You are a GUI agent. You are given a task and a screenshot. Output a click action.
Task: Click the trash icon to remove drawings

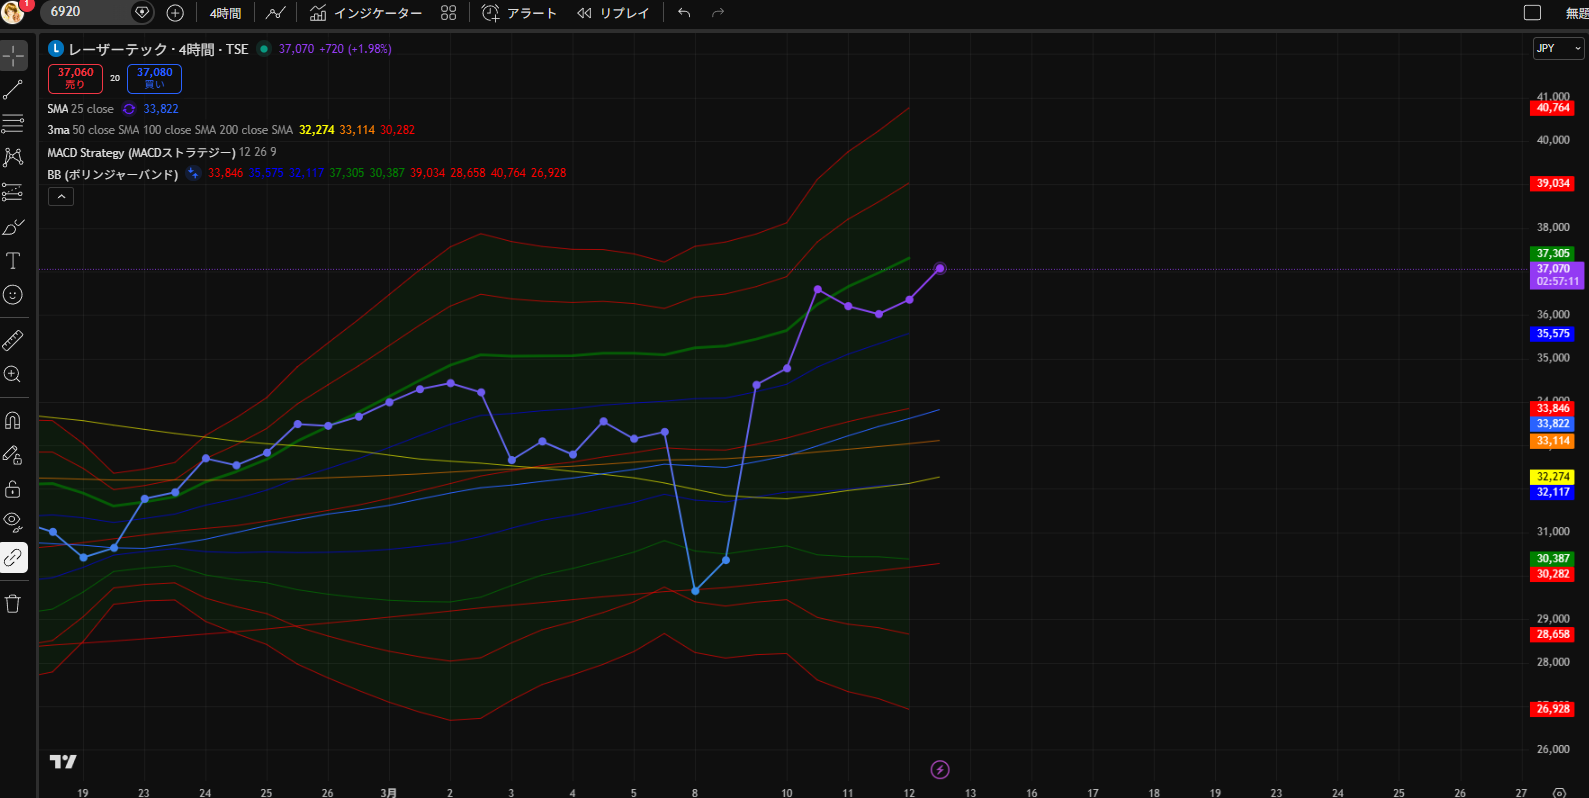click(x=13, y=603)
